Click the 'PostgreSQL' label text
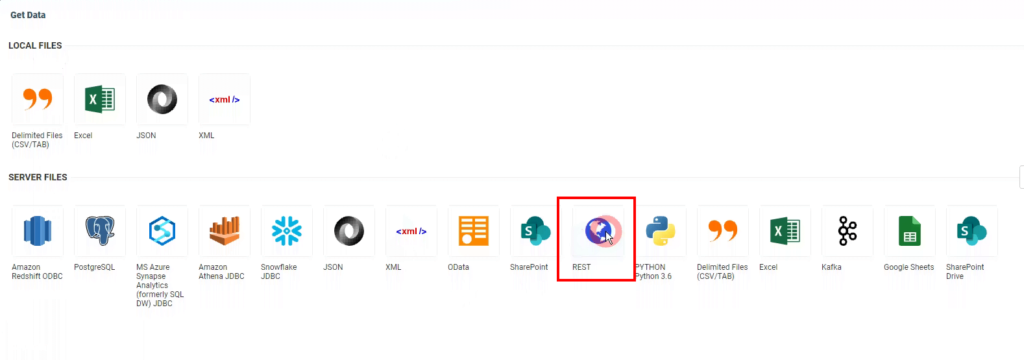The height and width of the screenshot is (360, 1024). click(95, 267)
